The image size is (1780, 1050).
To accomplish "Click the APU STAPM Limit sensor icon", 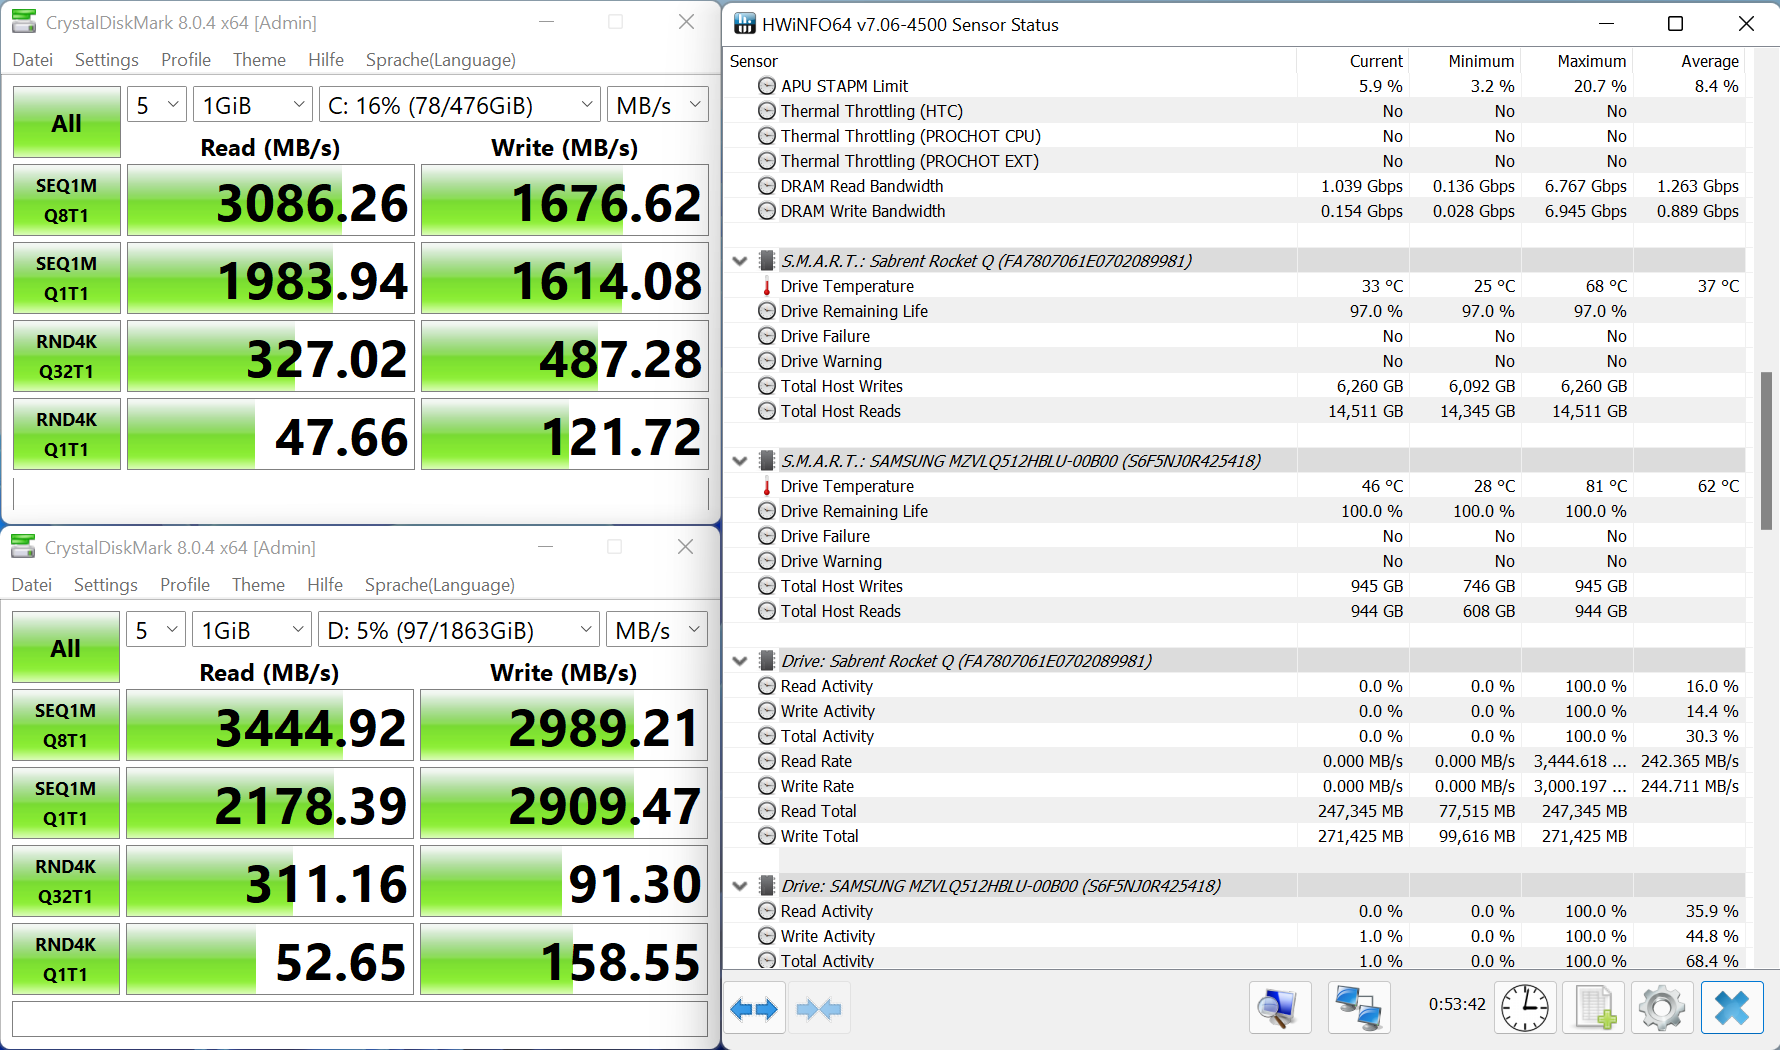I will point(767,86).
